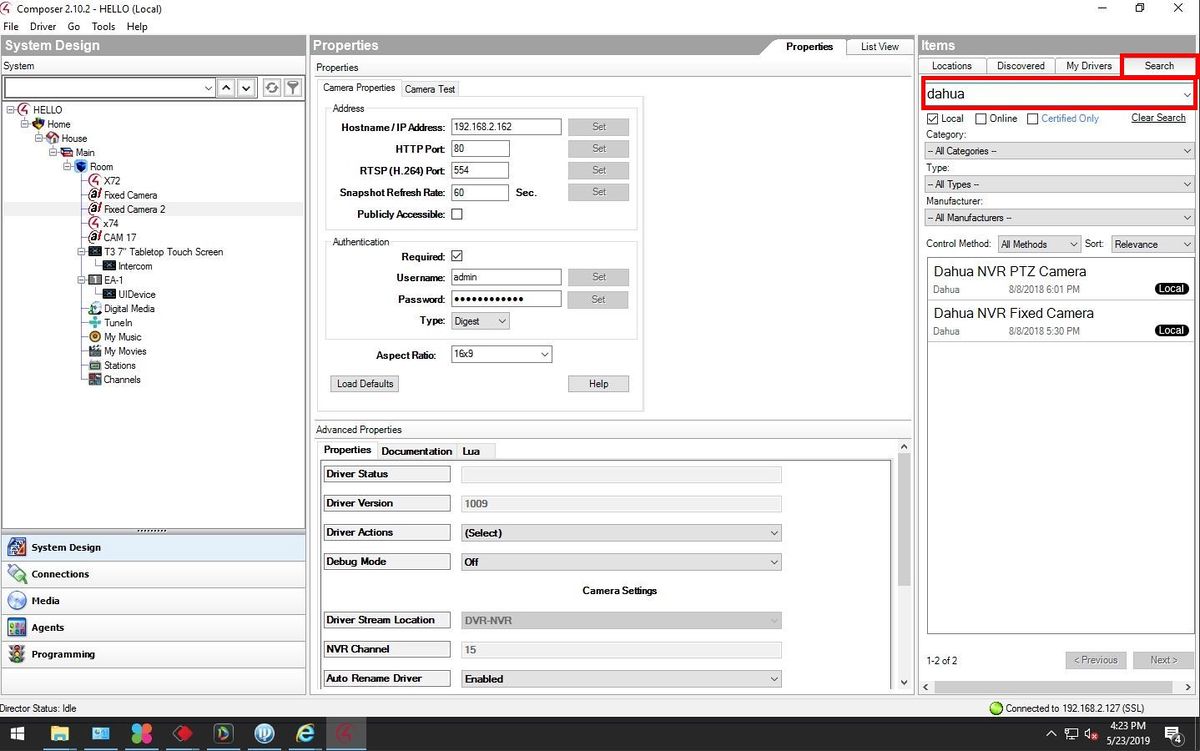Open Internet Explorer from the taskbar
The image size is (1200, 751).
pos(305,734)
